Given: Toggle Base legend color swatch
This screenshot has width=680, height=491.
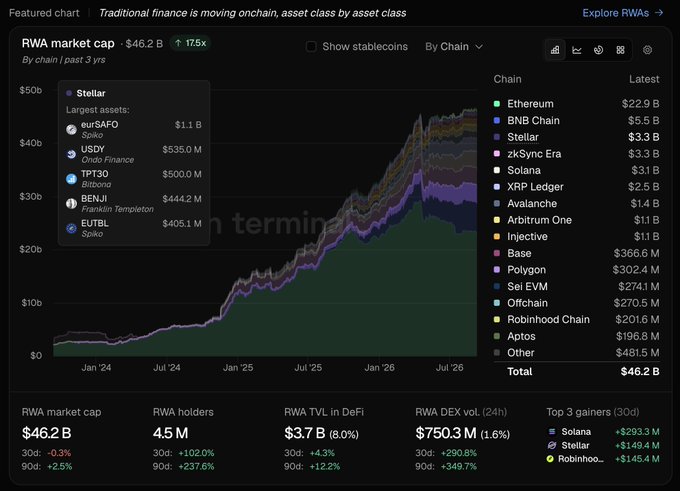Looking at the screenshot, I should tap(497, 253).
